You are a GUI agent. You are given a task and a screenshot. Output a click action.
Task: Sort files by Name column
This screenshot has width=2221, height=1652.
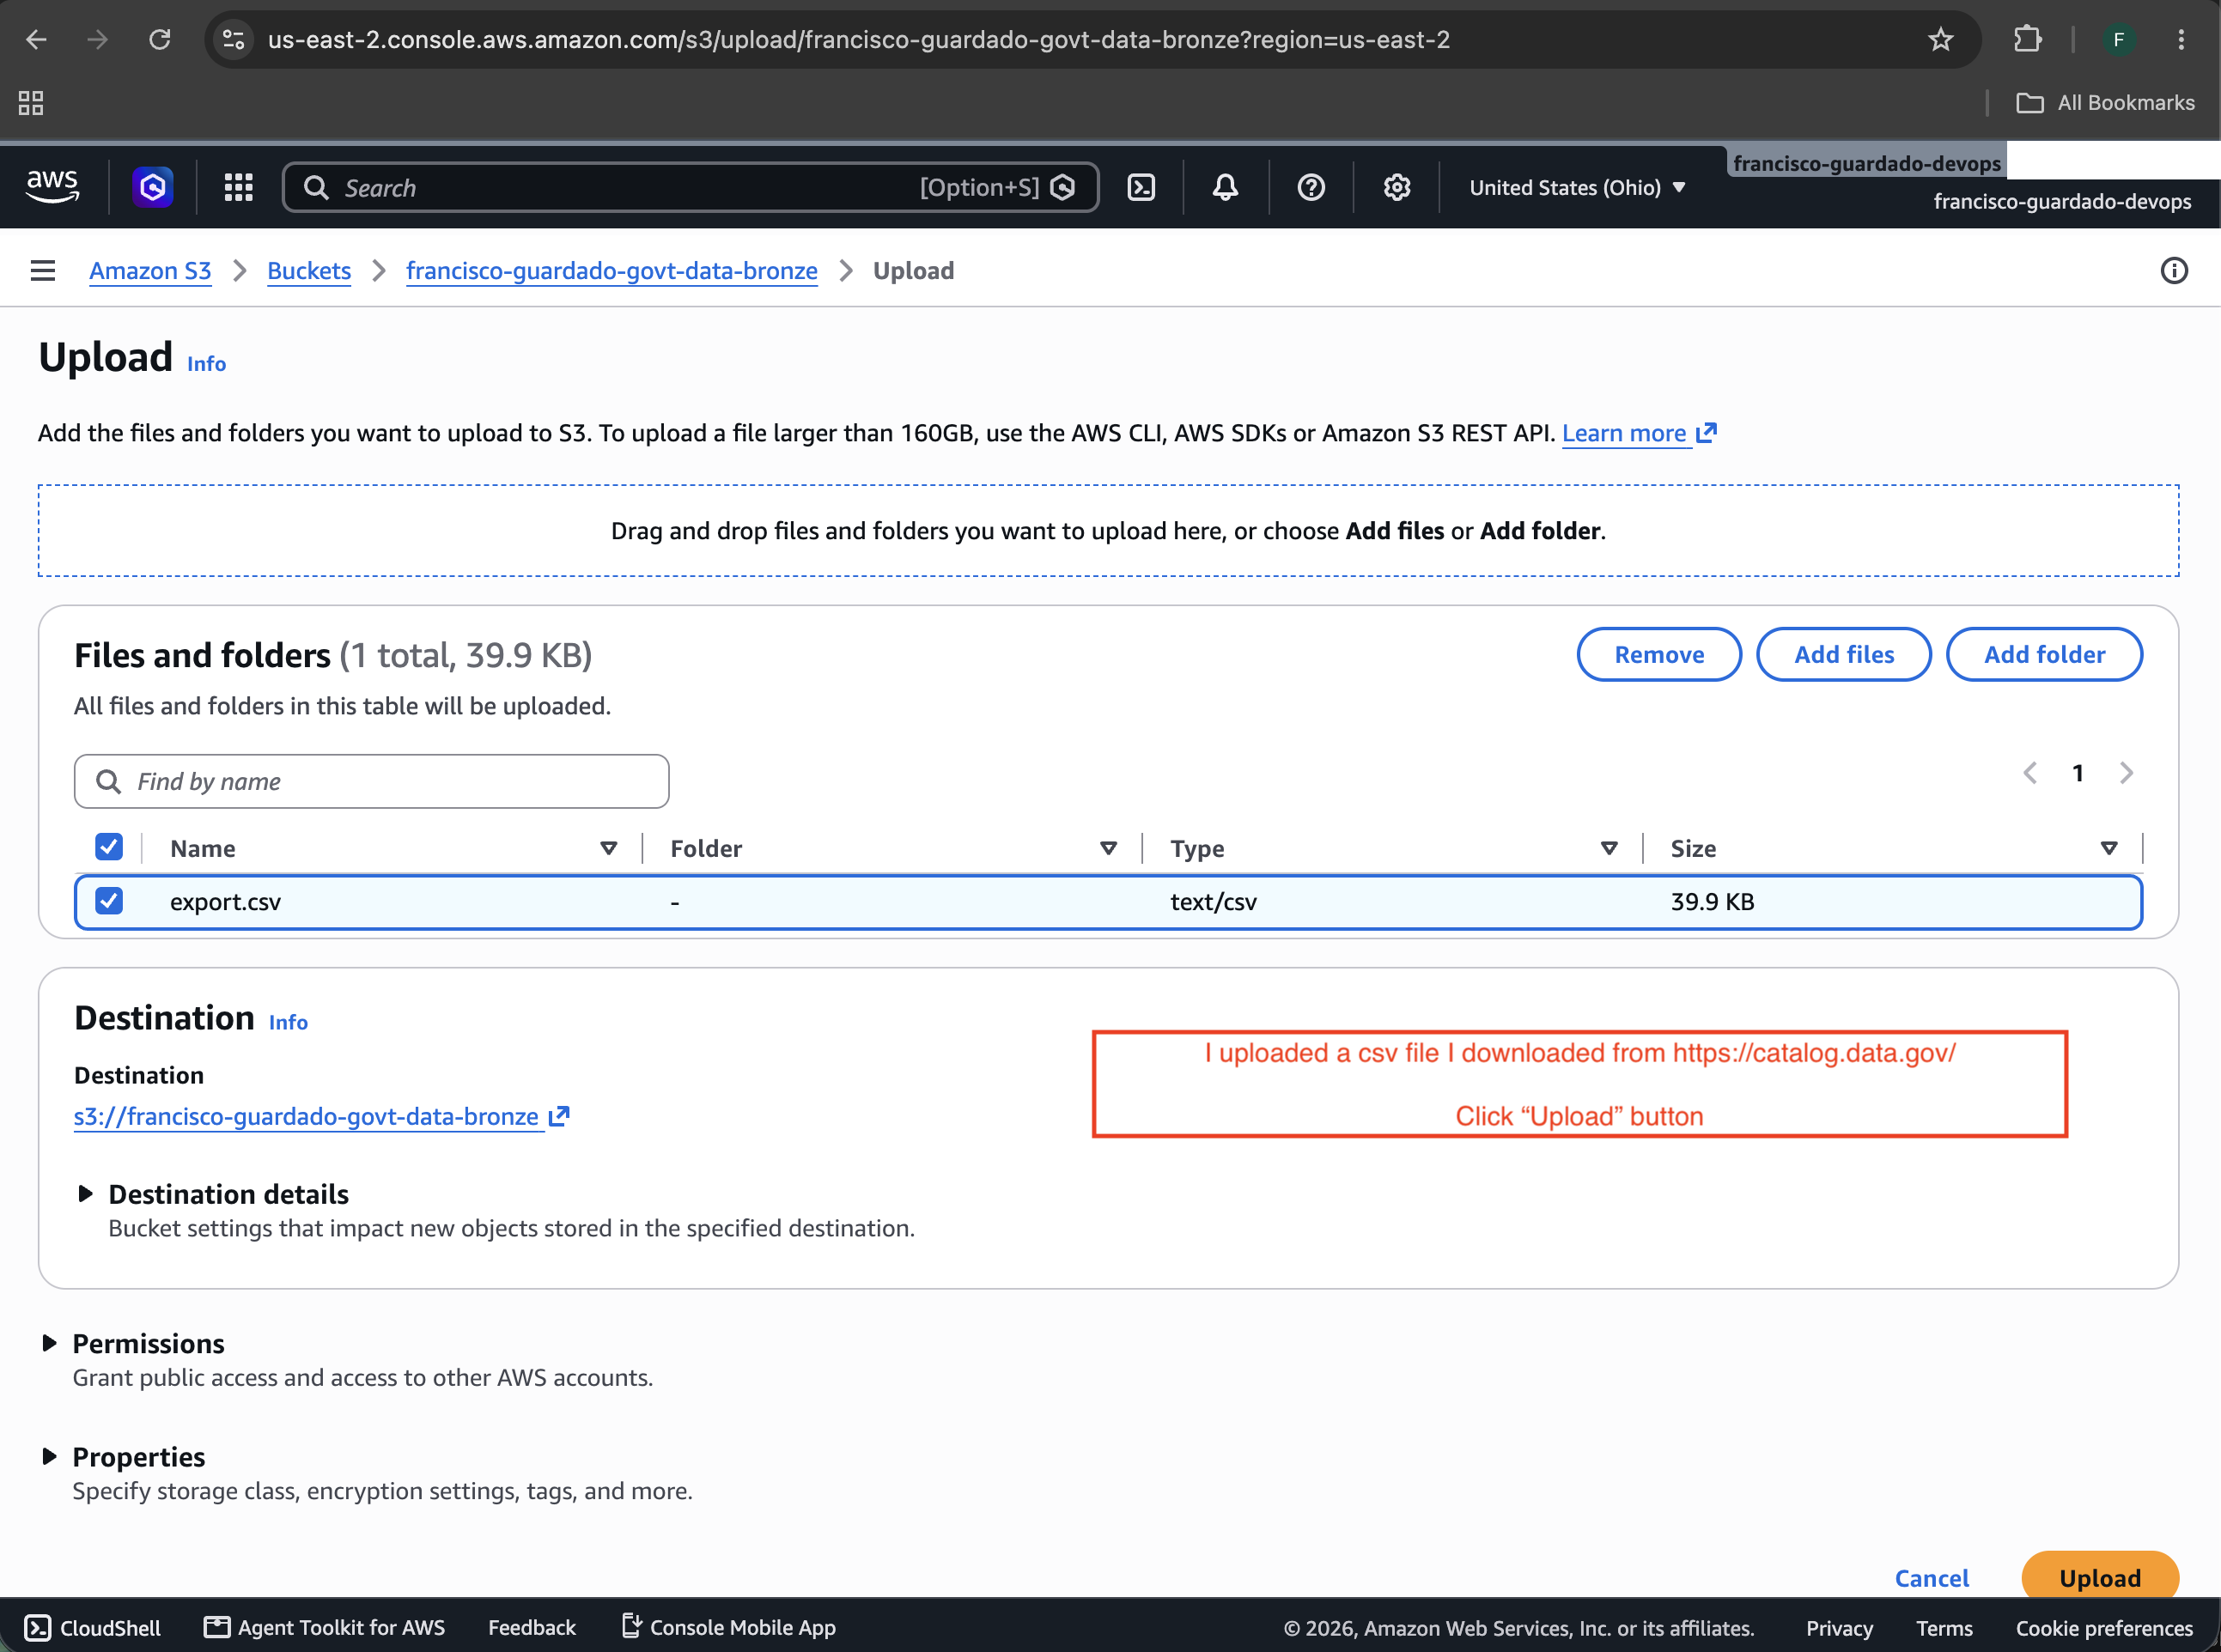[608, 848]
